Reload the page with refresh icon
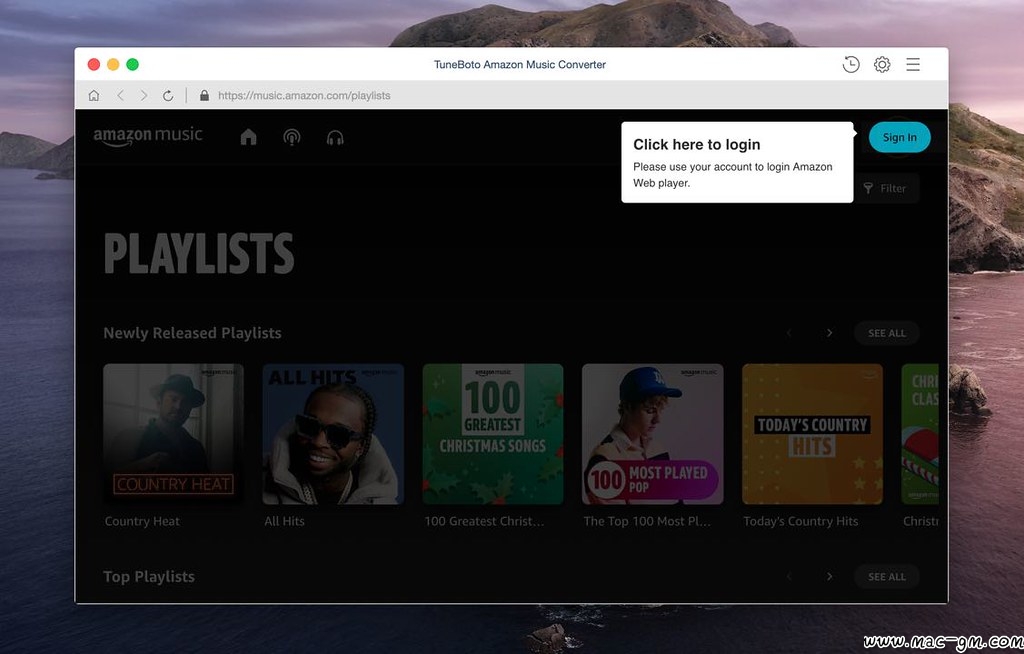Image resolution: width=1024 pixels, height=654 pixels. click(168, 95)
